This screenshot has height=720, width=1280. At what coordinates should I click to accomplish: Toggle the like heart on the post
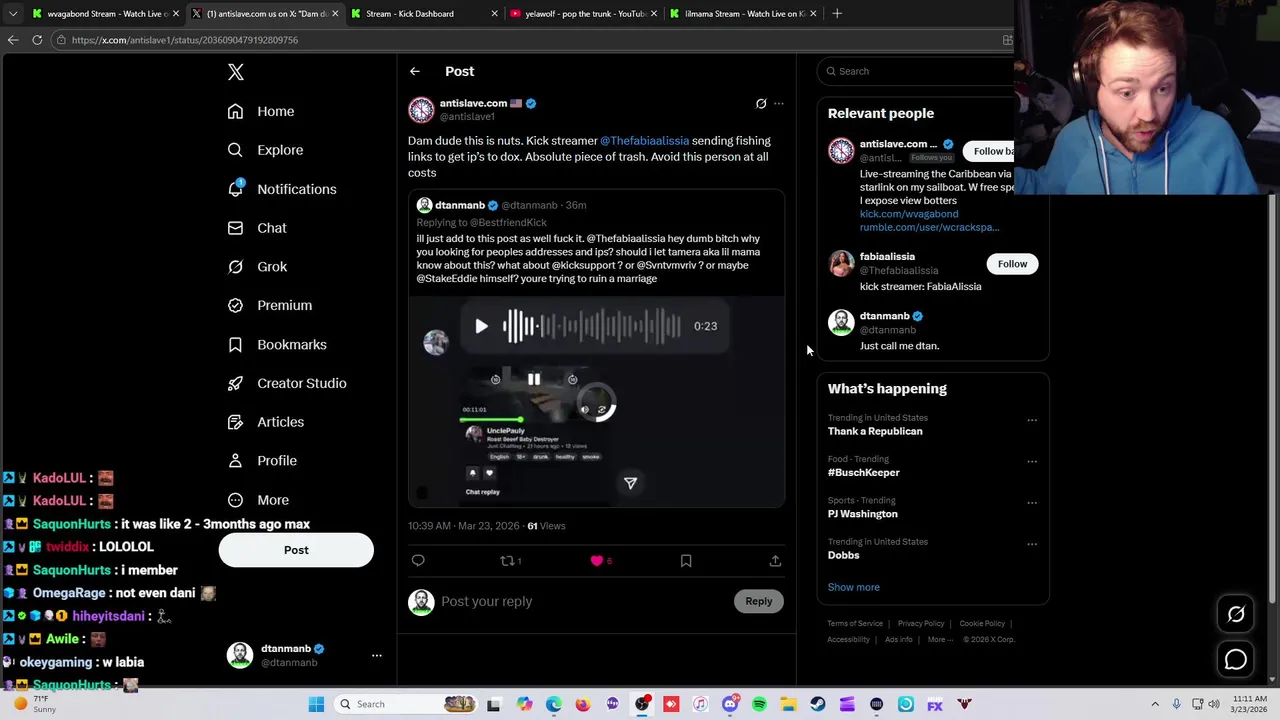597,561
